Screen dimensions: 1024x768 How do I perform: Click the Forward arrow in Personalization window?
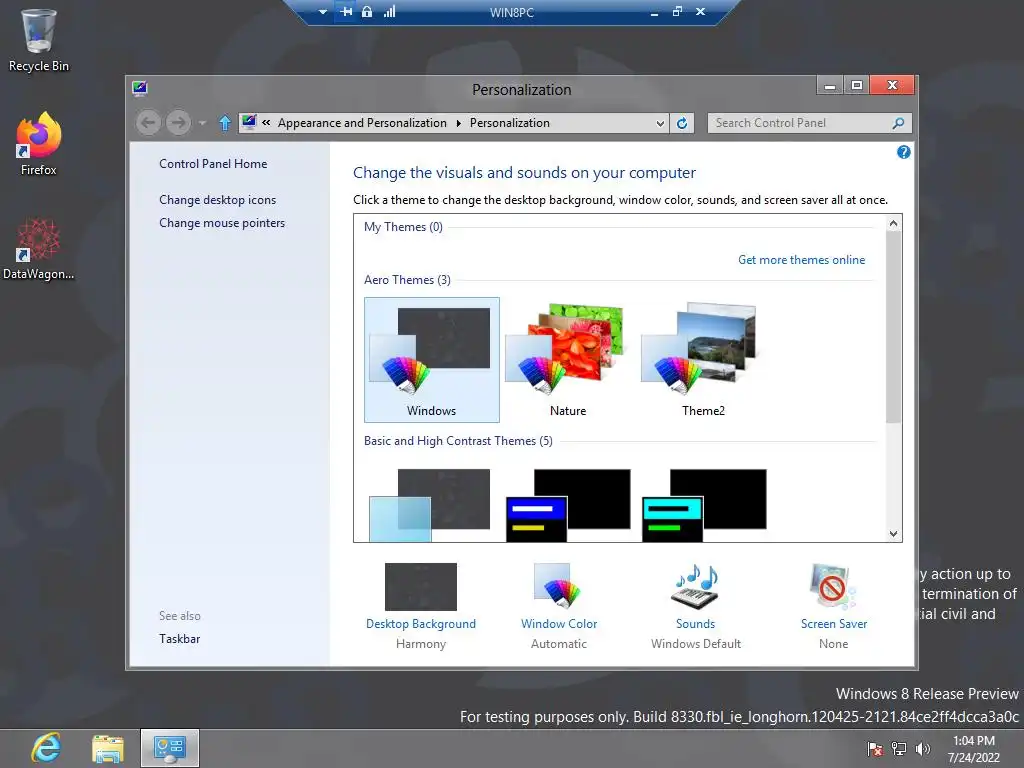pyautogui.click(x=178, y=122)
